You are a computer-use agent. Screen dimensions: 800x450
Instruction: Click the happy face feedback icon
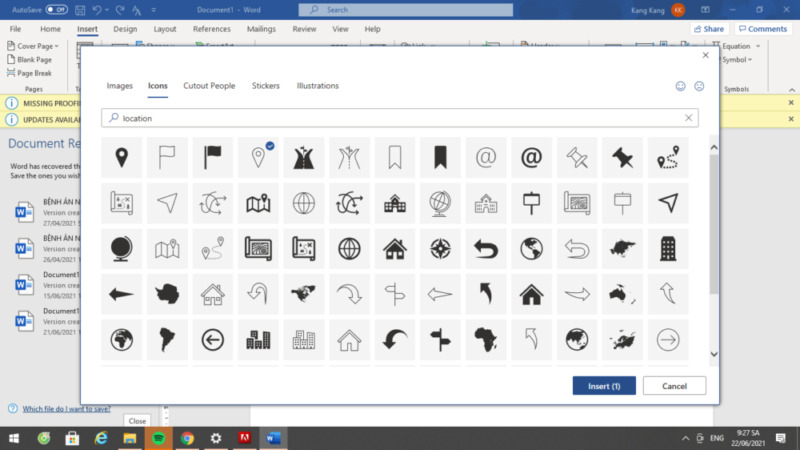point(681,86)
